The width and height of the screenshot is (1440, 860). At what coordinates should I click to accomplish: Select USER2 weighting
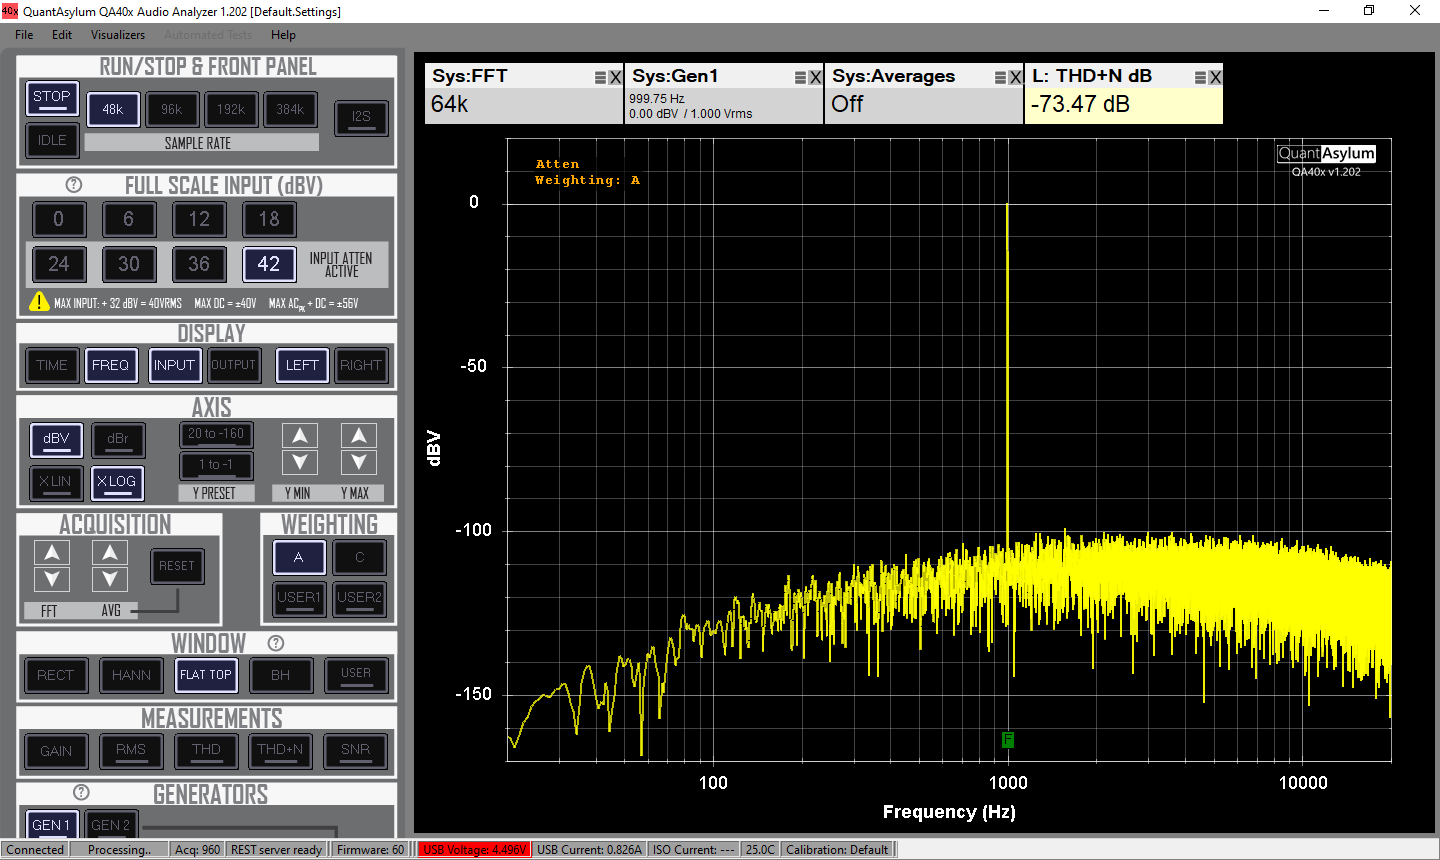(x=360, y=598)
